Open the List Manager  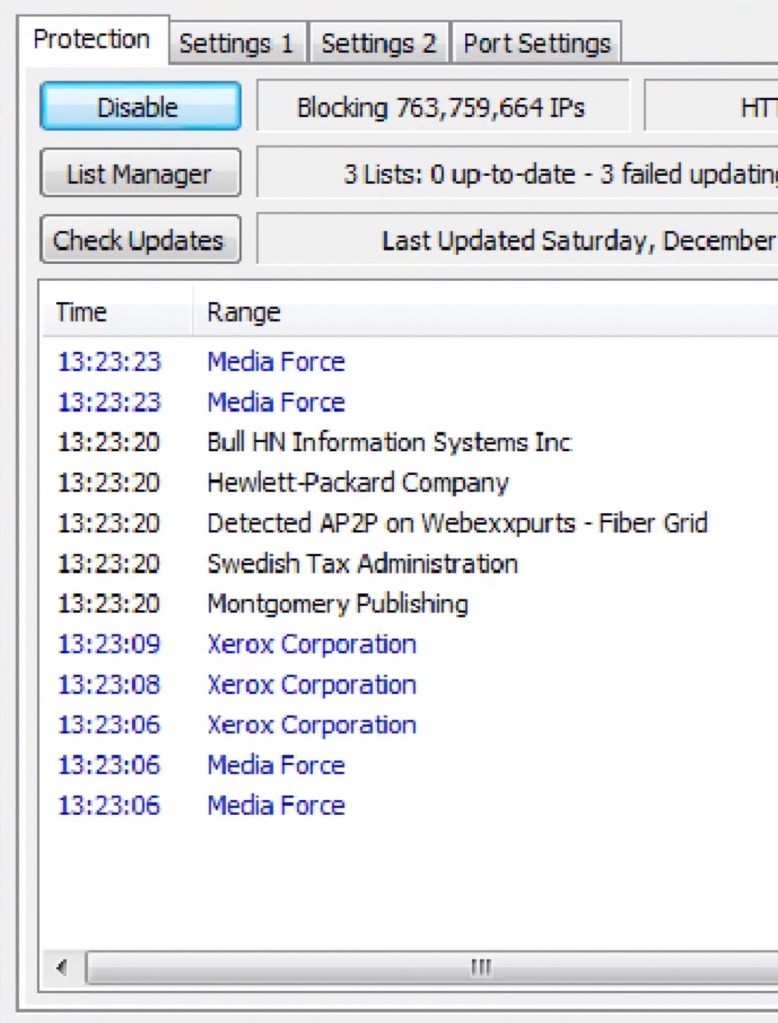(x=139, y=174)
